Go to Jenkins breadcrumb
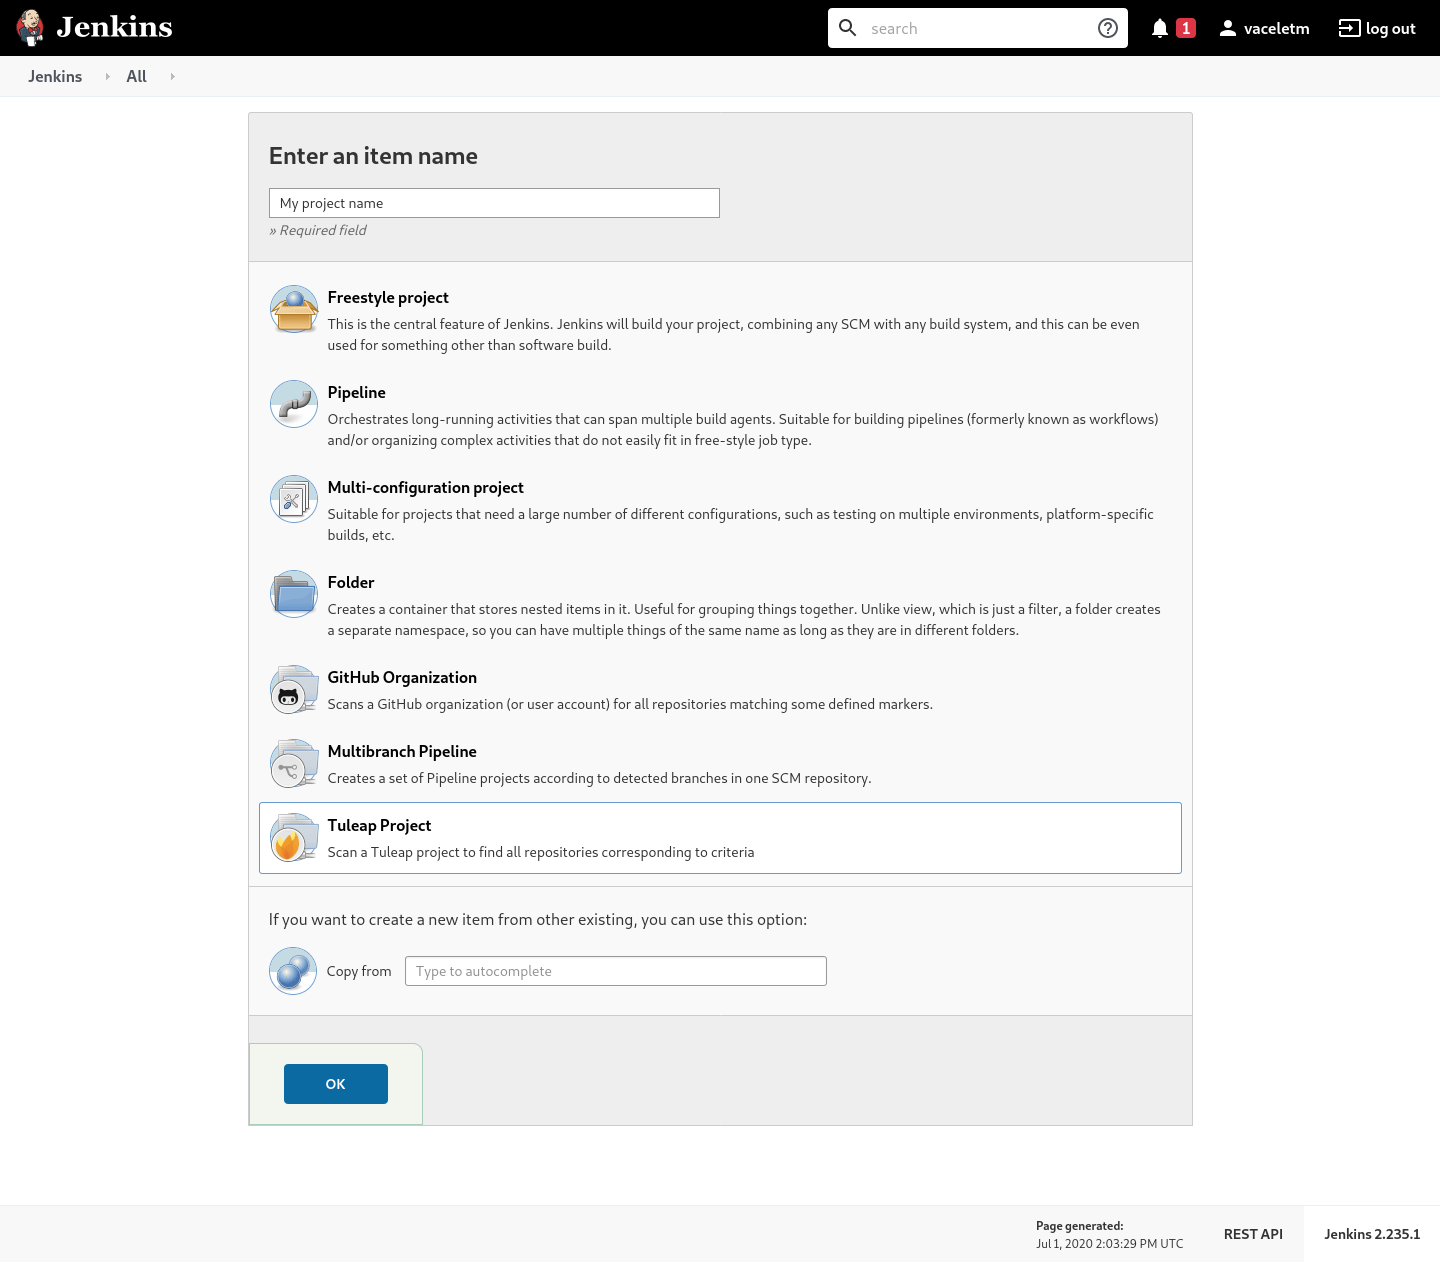The width and height of the screenshot is (1440, 1262). 55,76
